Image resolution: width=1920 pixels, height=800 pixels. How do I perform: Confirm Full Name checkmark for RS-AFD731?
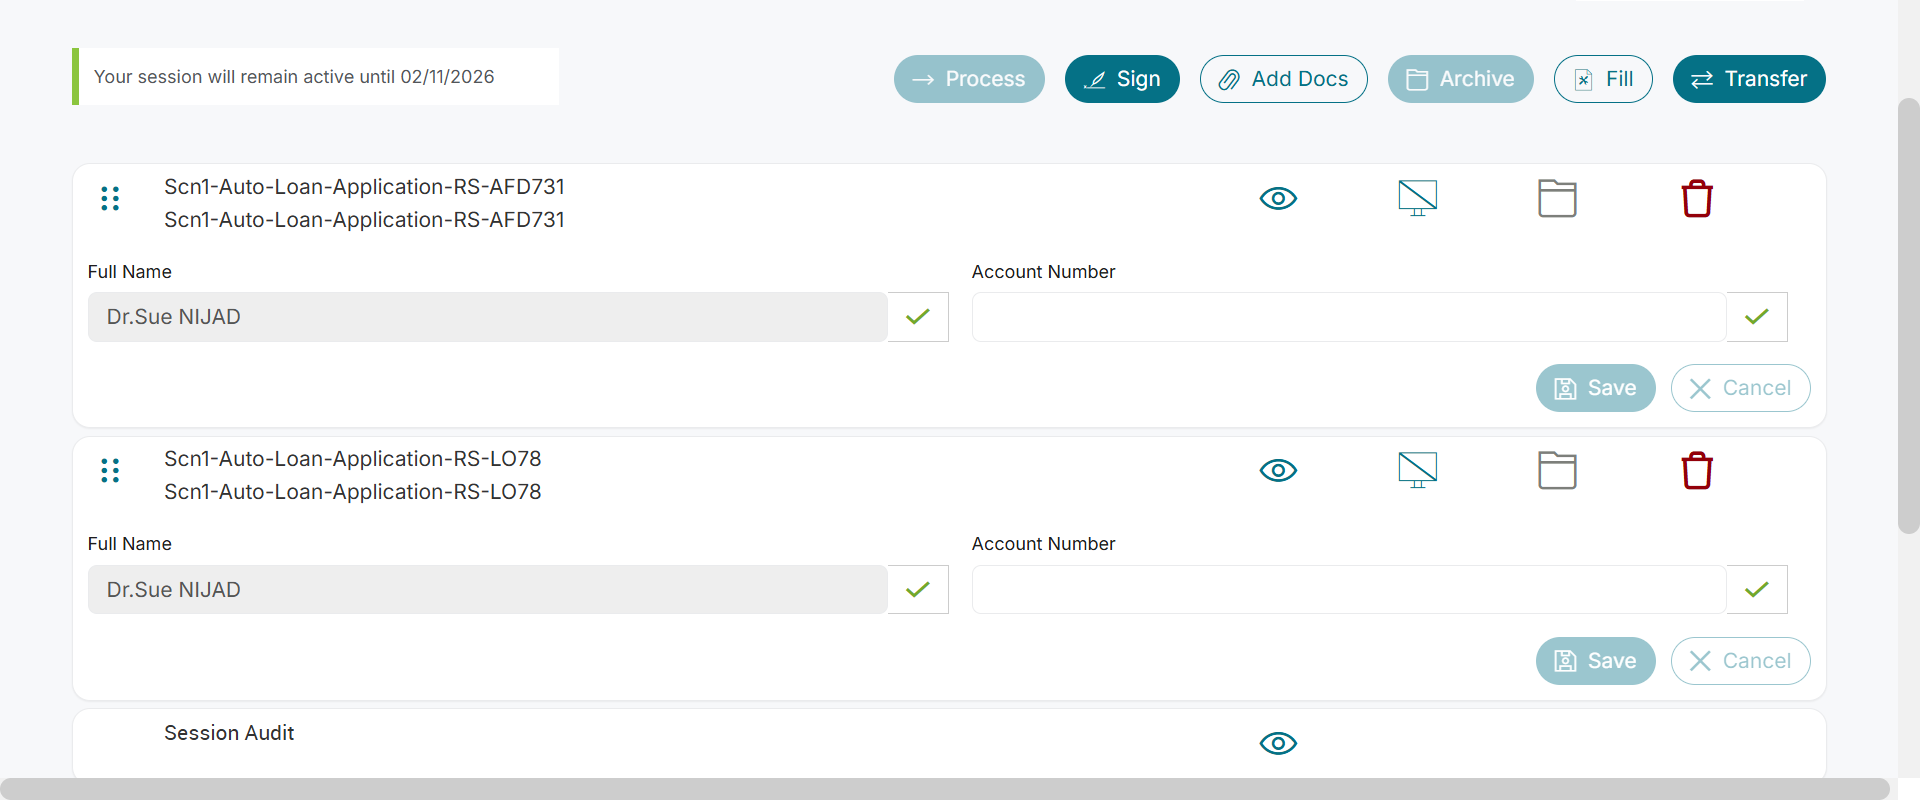click(x=918, y=317)
